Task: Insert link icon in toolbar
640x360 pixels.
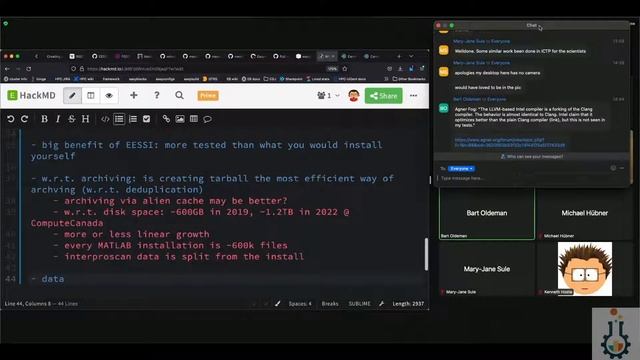Action: click(x=166, y=119)
